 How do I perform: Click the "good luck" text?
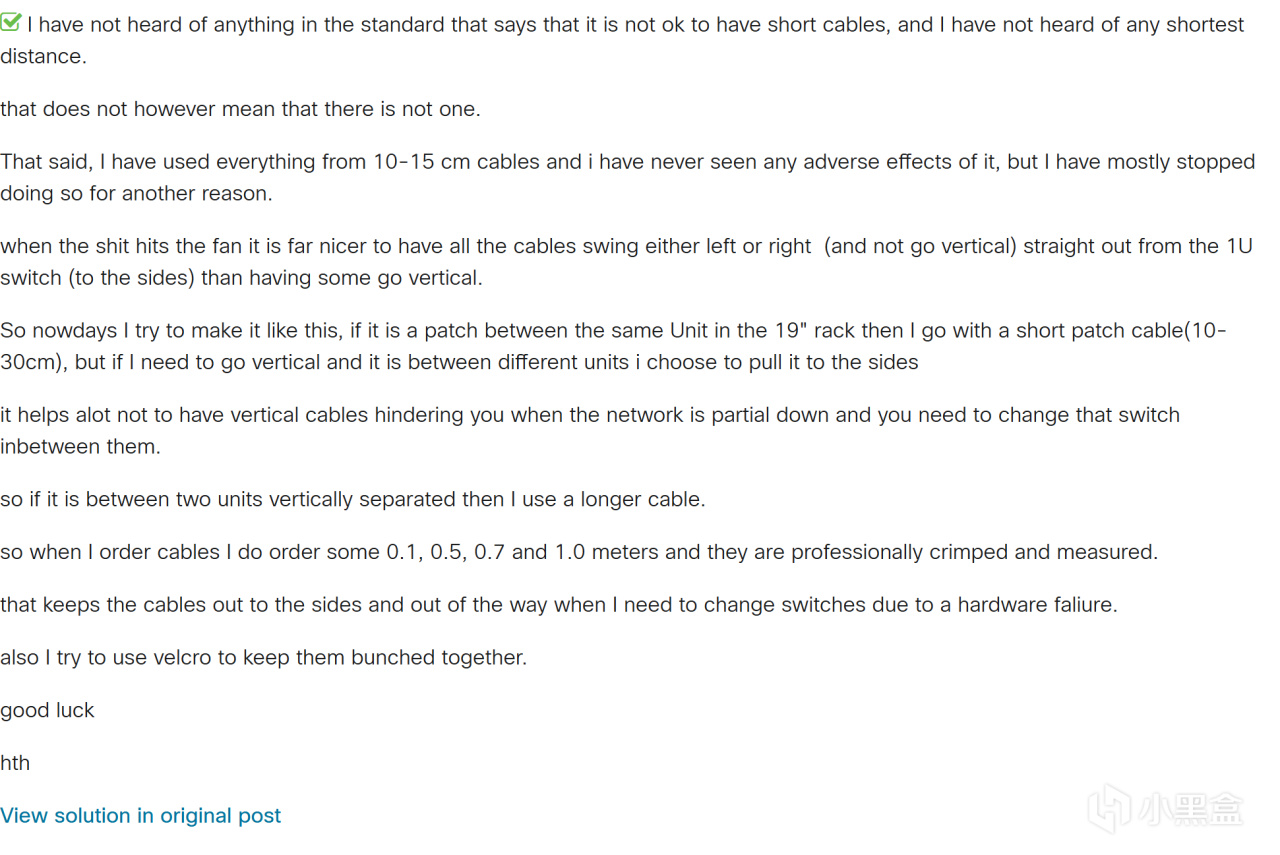pyautogui.click(x=47, y=711)
